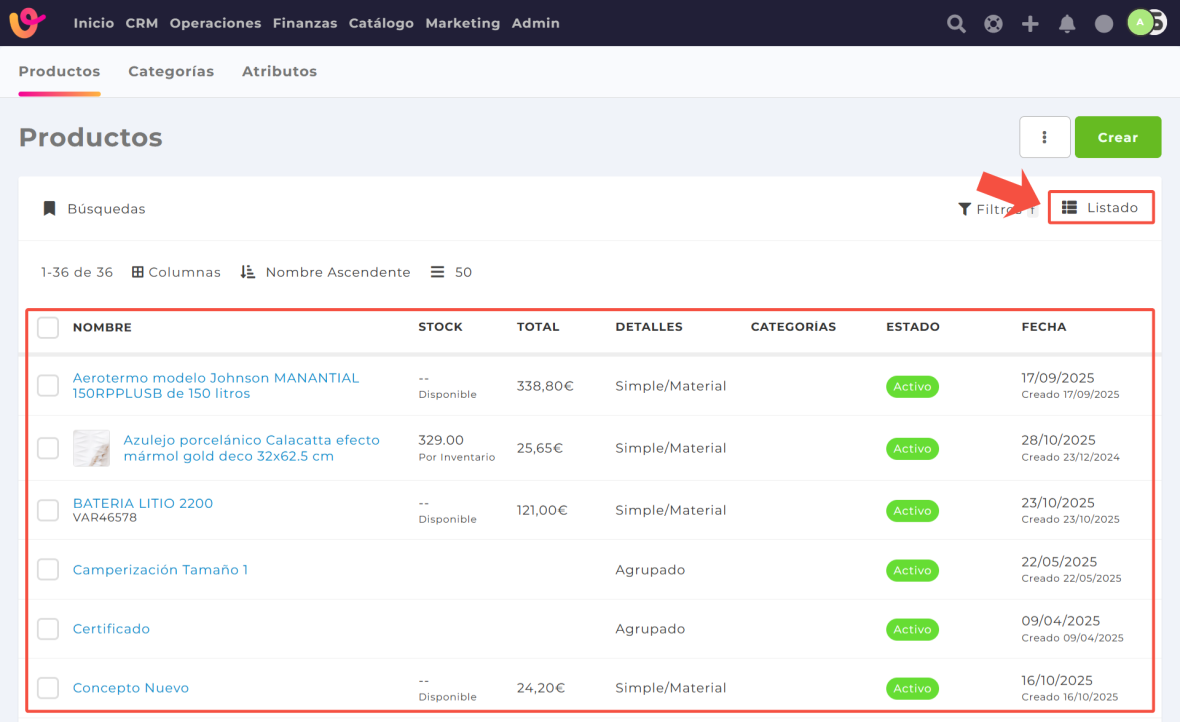The width and height of the screenshot is (1180, 722).
Task: Click the plus quick-add icon
Action: 1030,24
